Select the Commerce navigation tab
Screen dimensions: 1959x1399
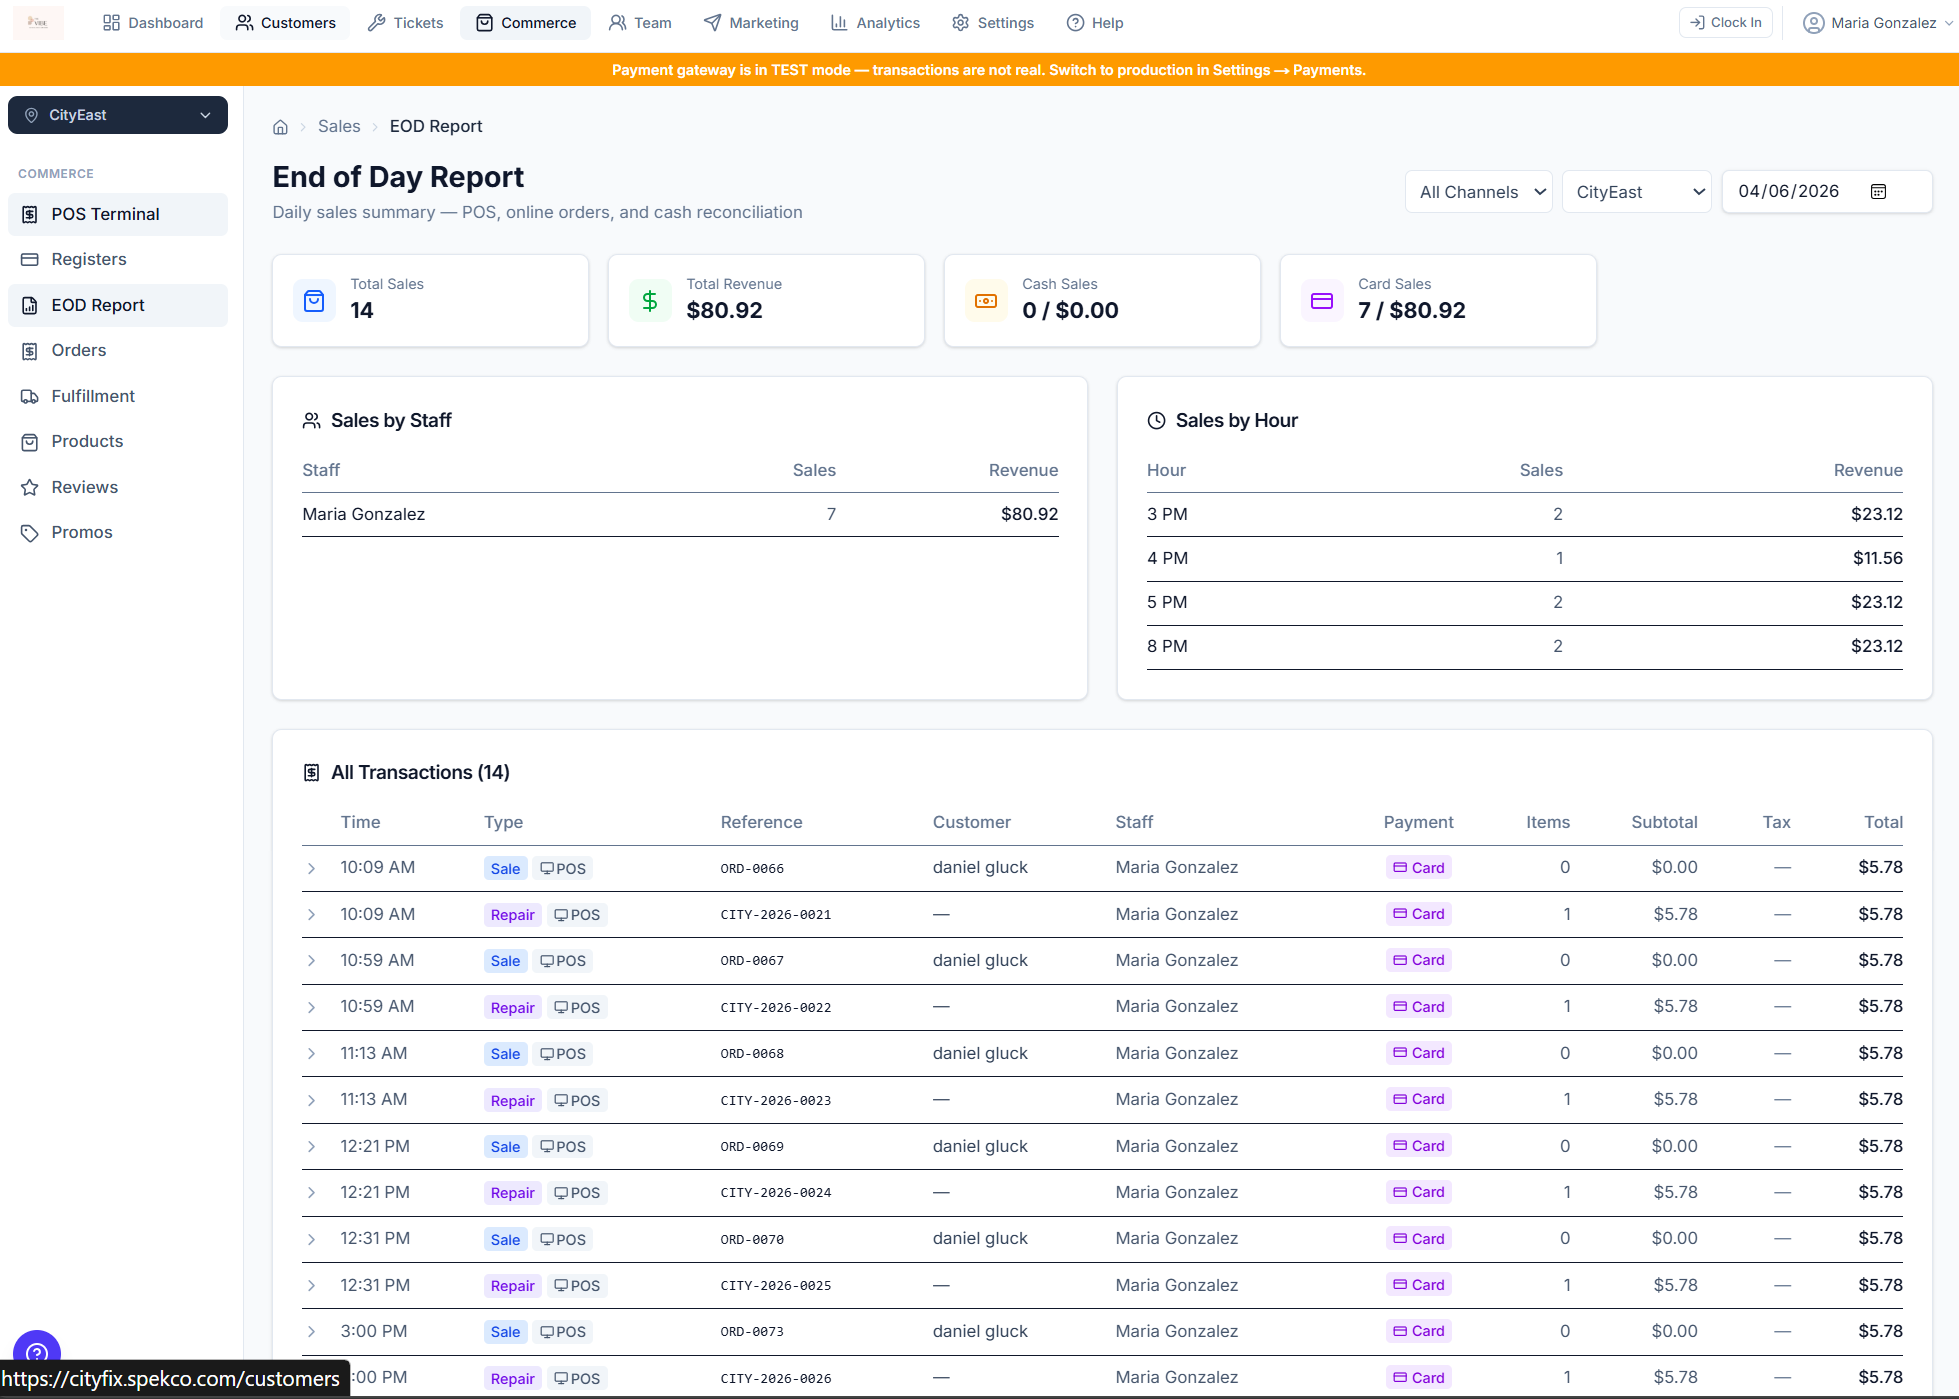tap(525, 22)
